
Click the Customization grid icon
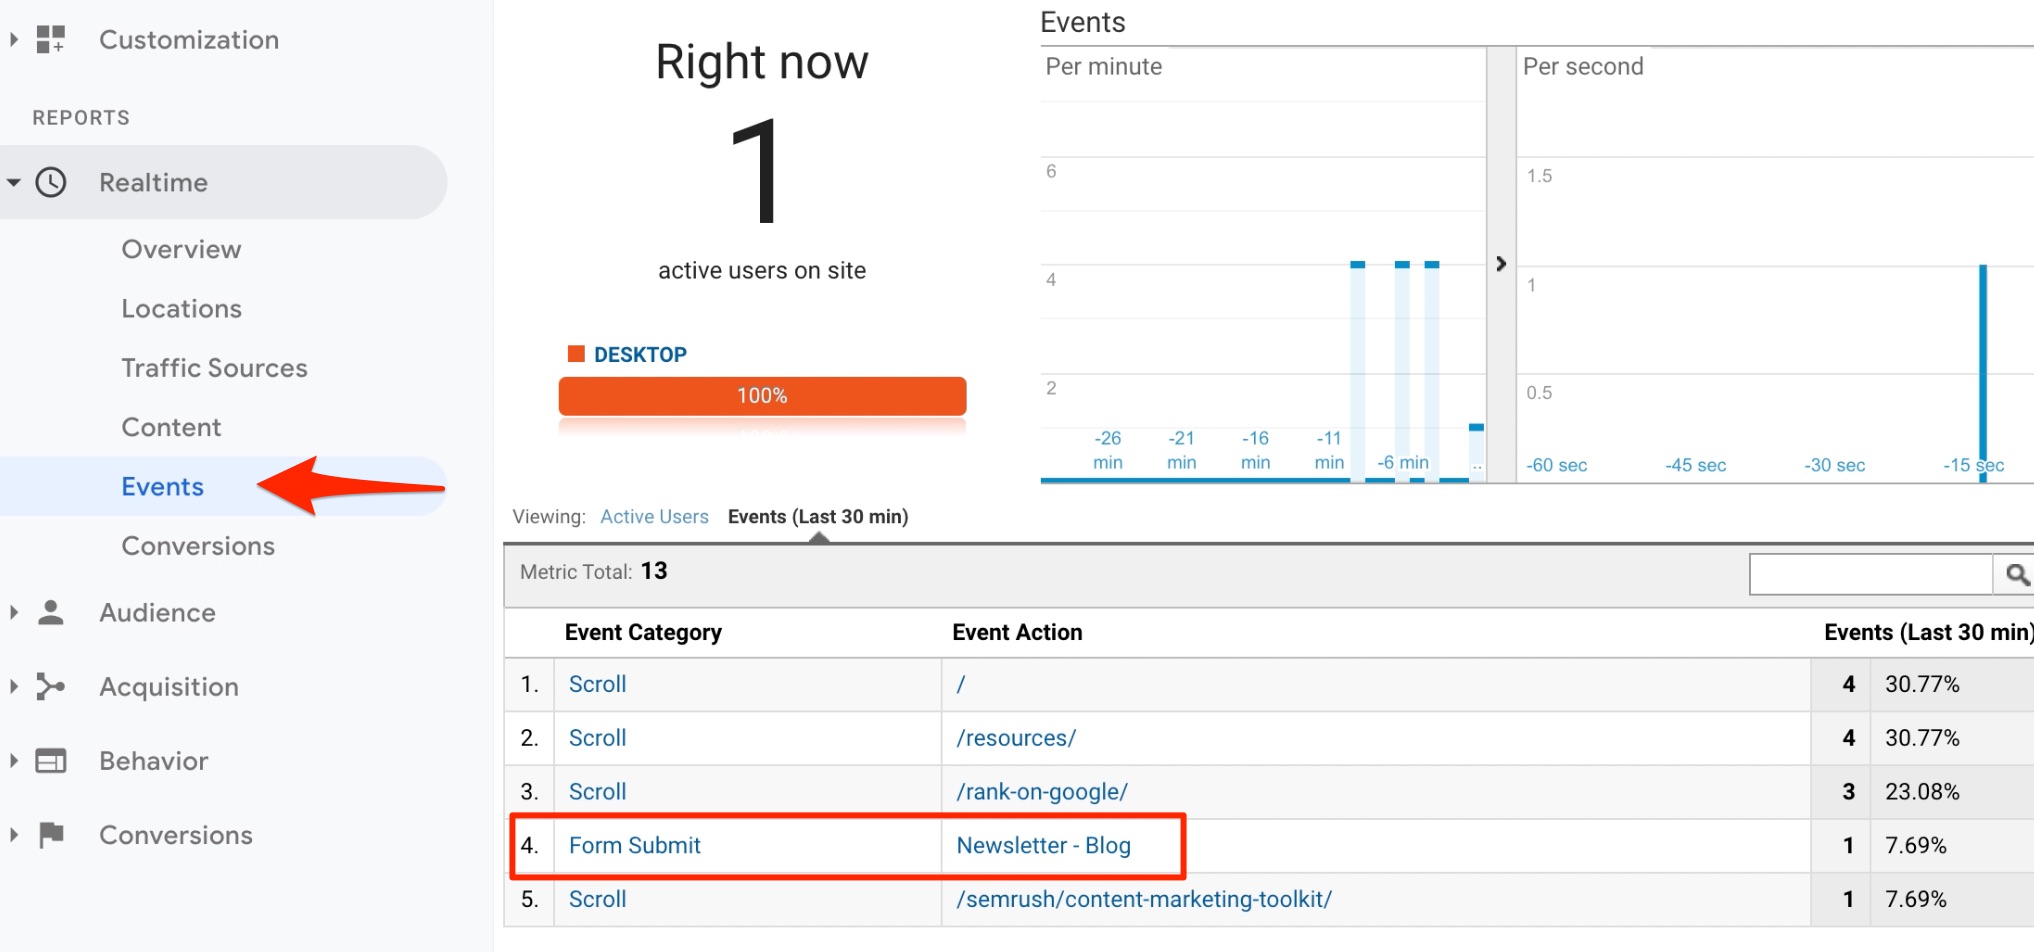50,39
